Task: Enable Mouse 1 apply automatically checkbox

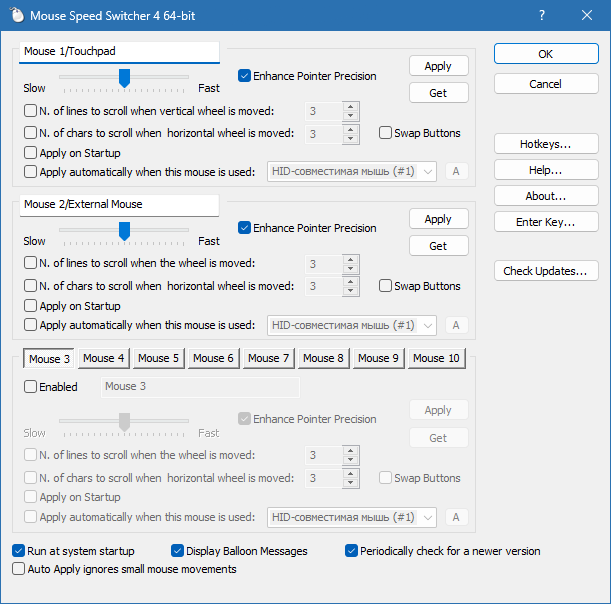Action: [x=30, y=172]
